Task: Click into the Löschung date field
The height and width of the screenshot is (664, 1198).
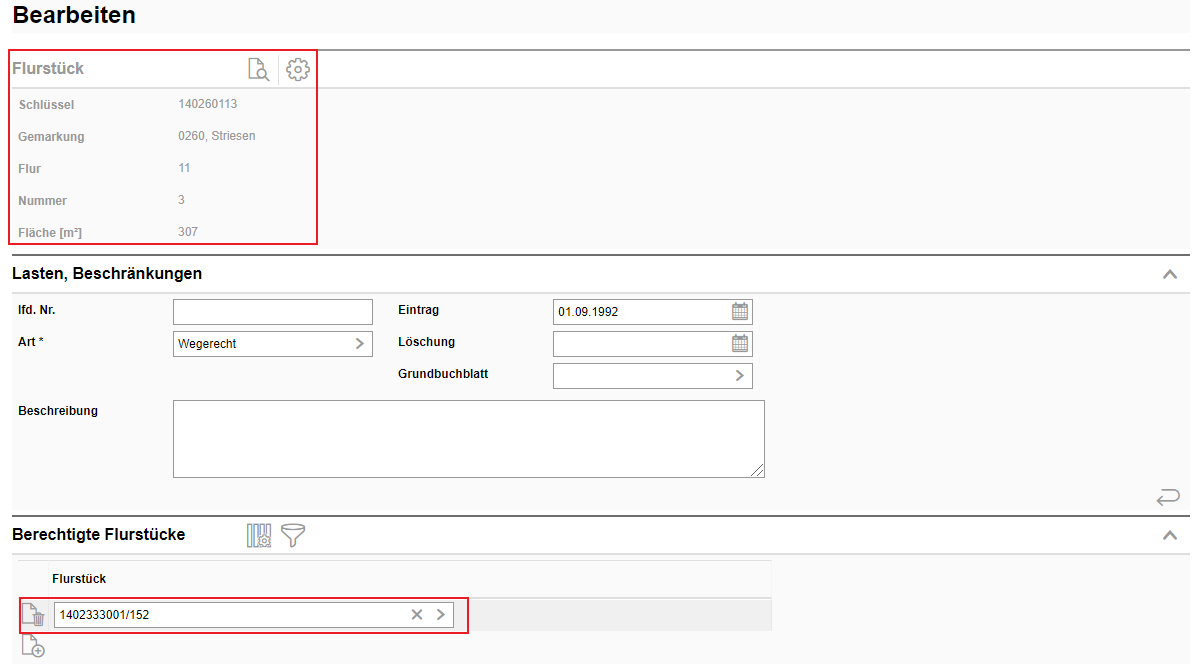Action: 640,344
